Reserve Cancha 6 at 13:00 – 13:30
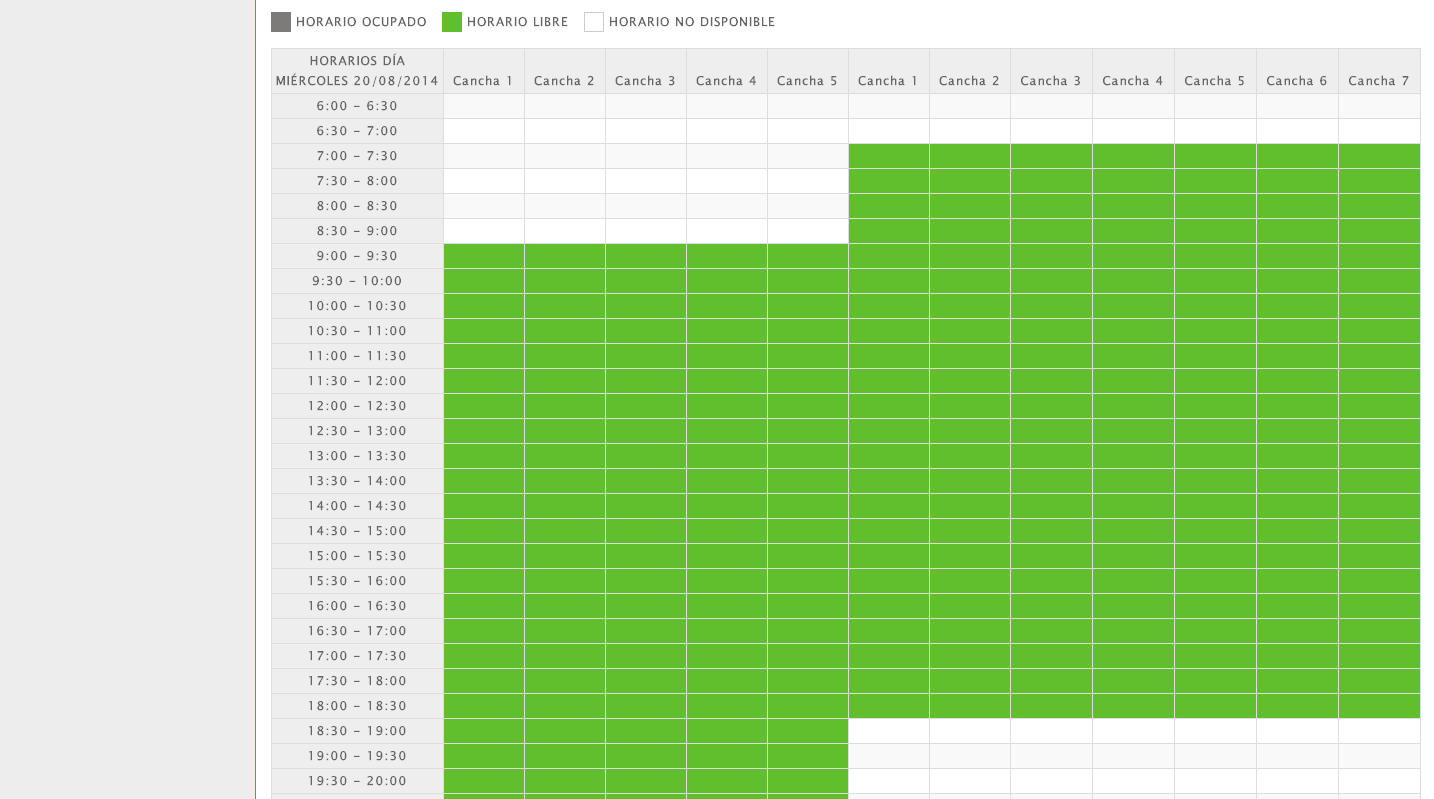The height and width of the screenshot is (799, 1434). (x=1297, y=456)
